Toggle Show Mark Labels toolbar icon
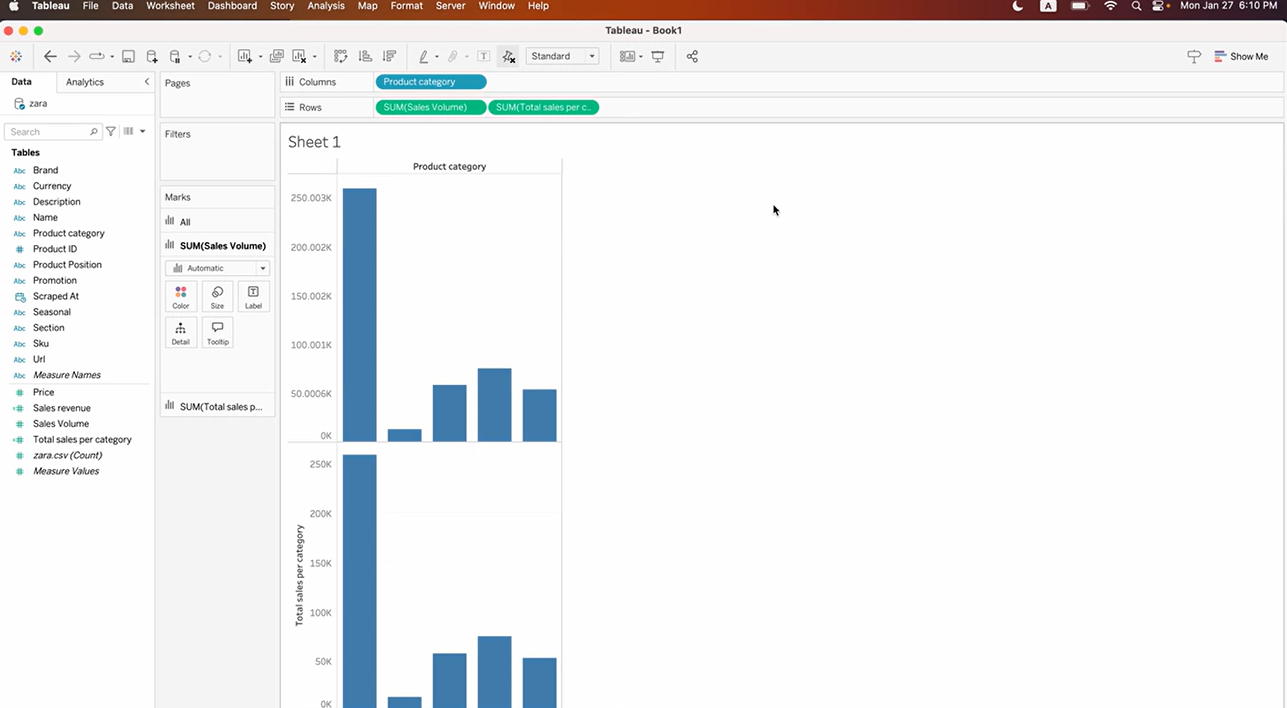1287x708 pixels. click(x=484, y=57)
